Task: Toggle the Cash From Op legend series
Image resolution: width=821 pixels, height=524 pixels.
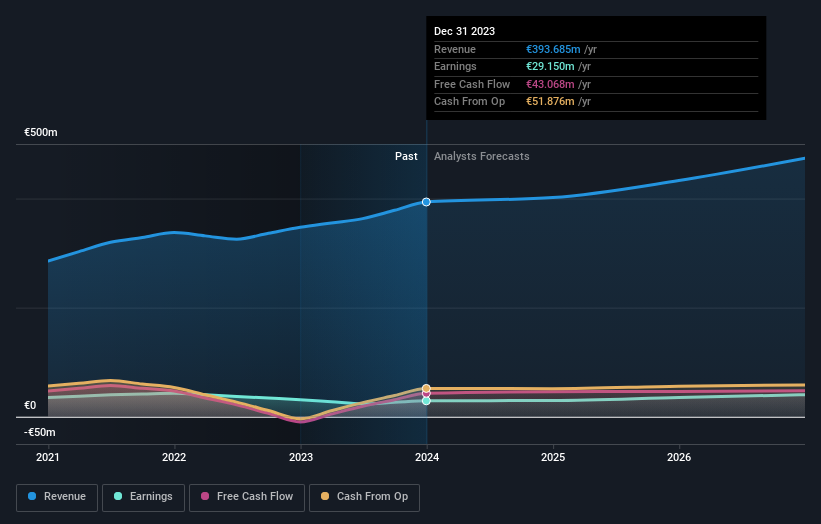Action: 364,497
